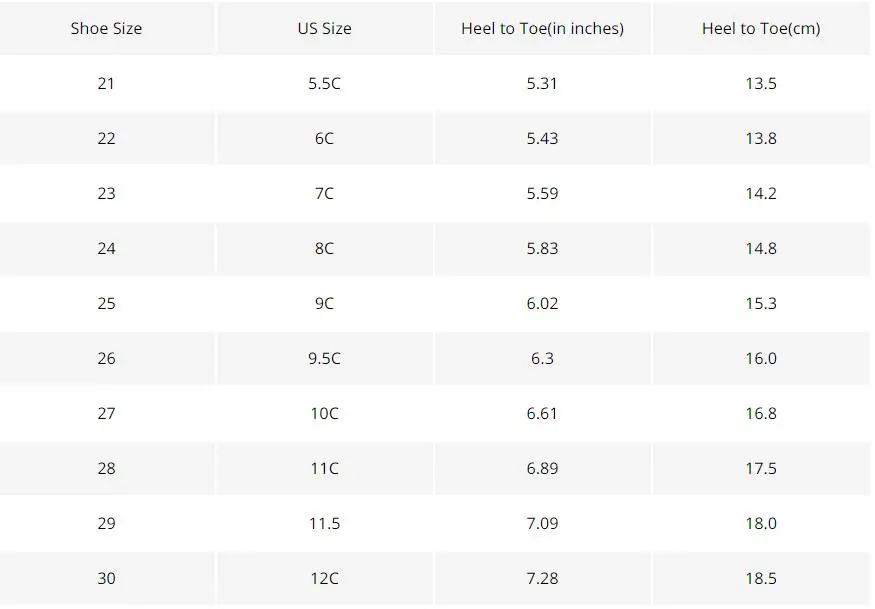Click shoe size 21 cell
Image resolution: width=875 pixels, height=609 pixels.
point(107,83)
